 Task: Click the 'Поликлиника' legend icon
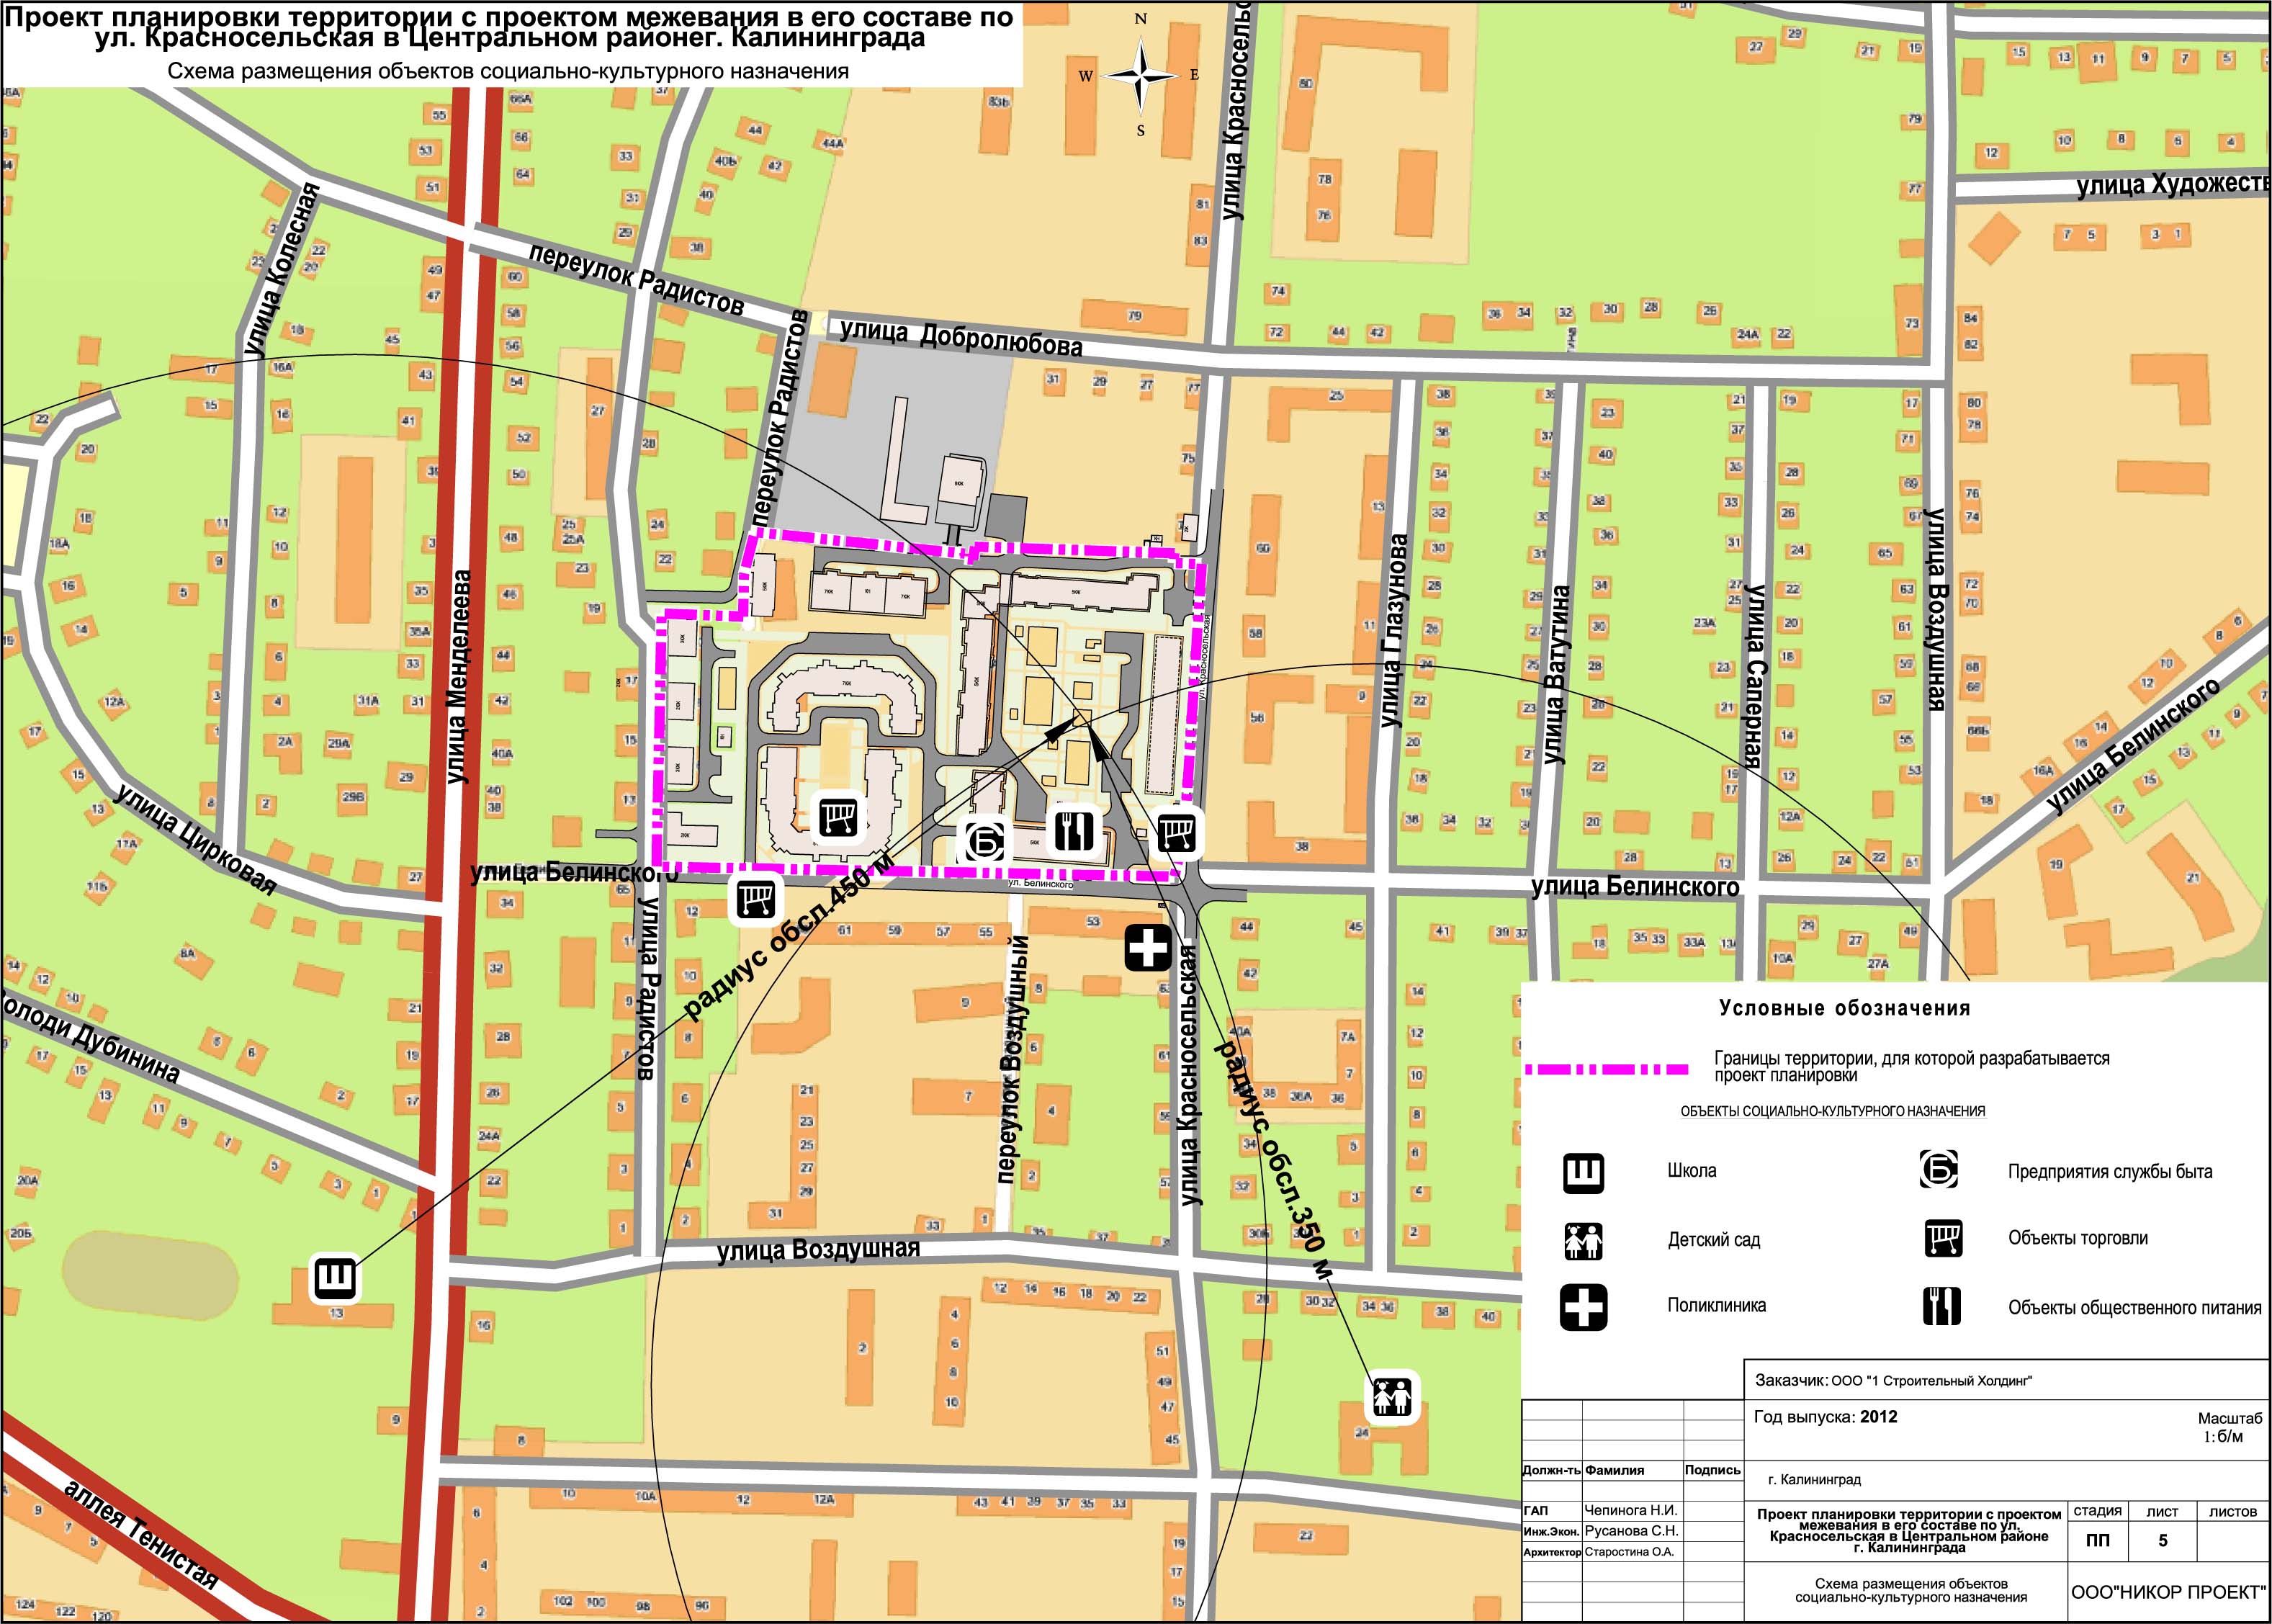coord(1583,1307)
